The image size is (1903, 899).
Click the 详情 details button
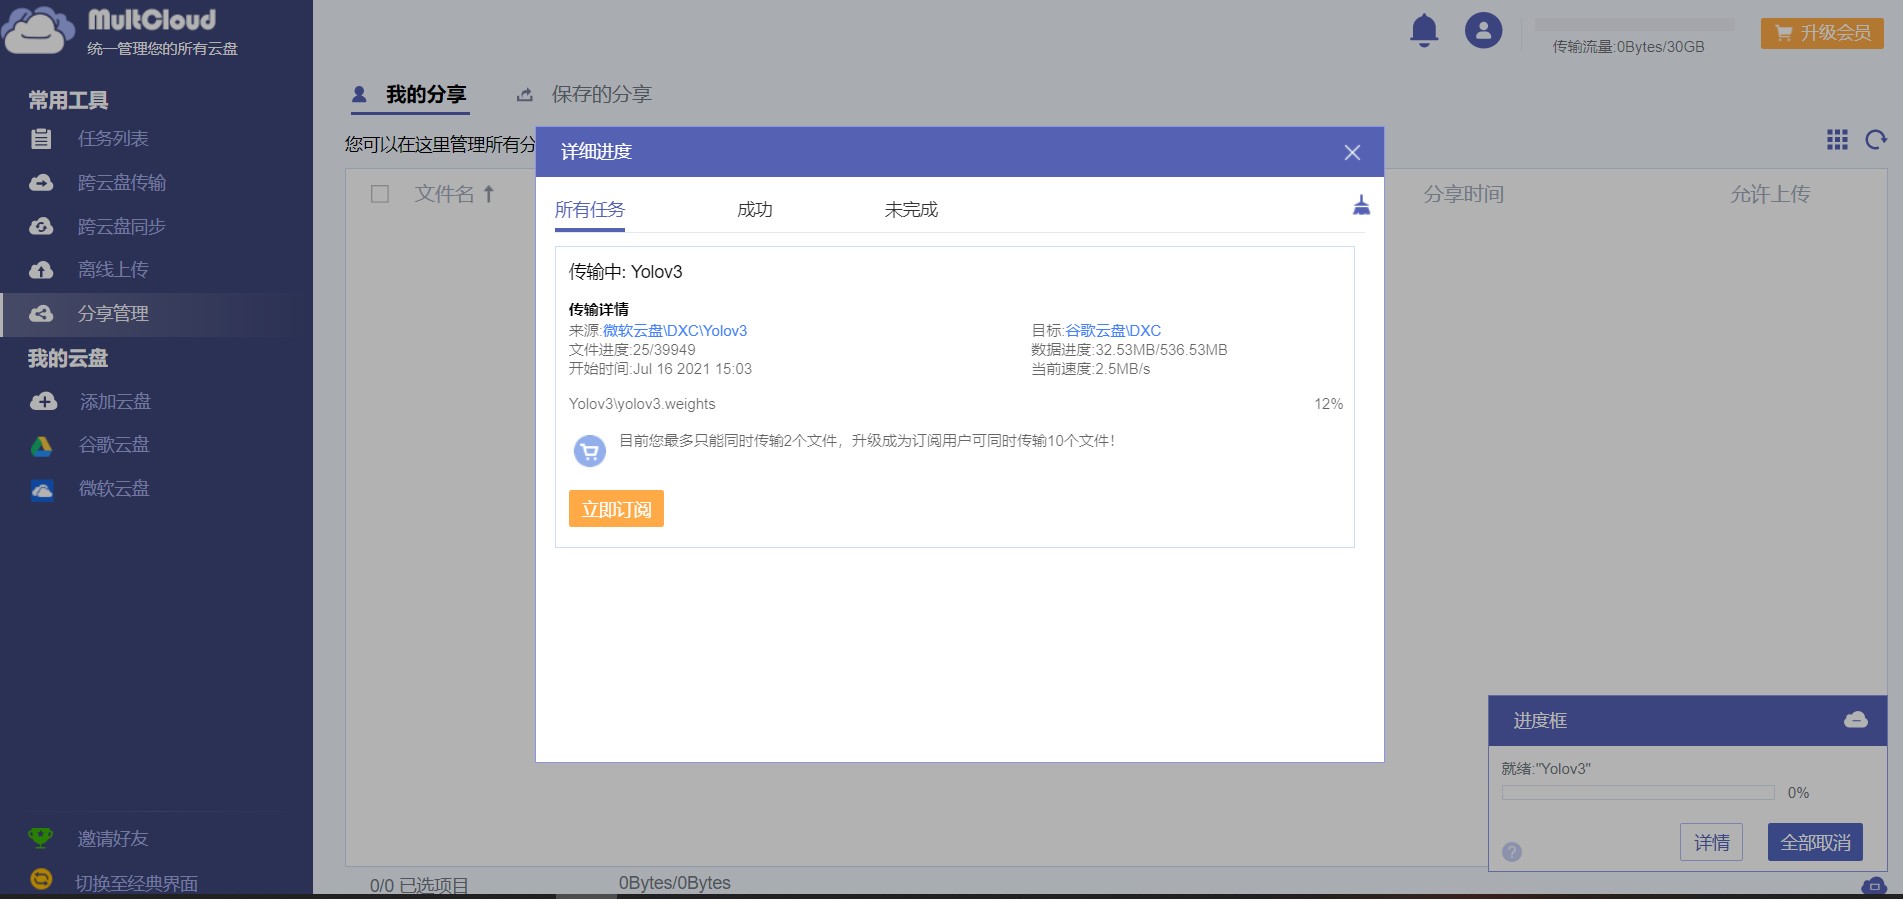click(1711, 842)
